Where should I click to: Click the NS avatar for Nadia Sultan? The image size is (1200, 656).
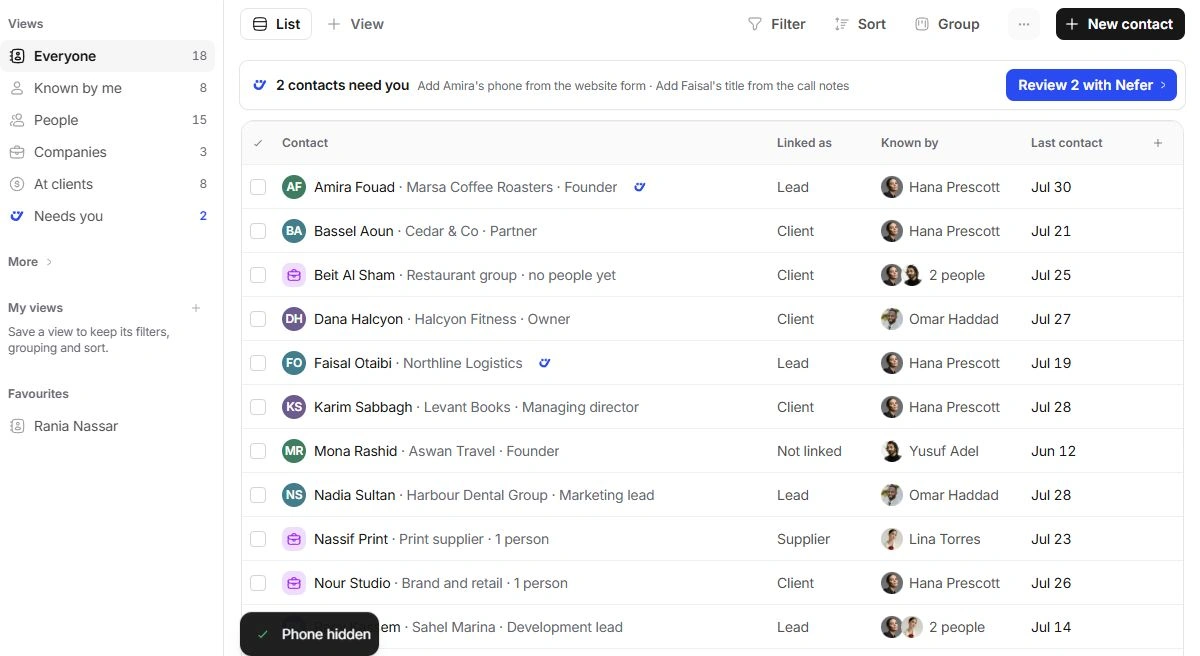pyautogui.click(x=294, y=495)
